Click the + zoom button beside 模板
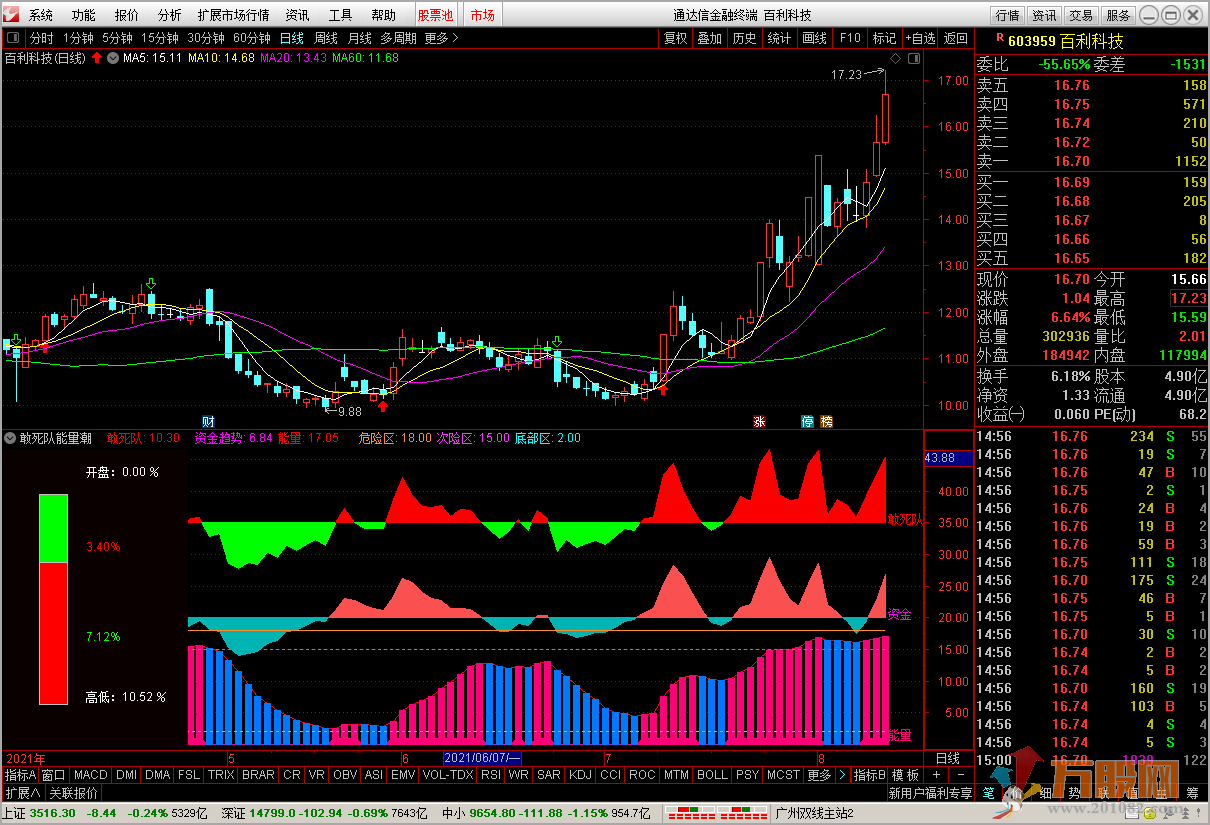 (936, 775)
